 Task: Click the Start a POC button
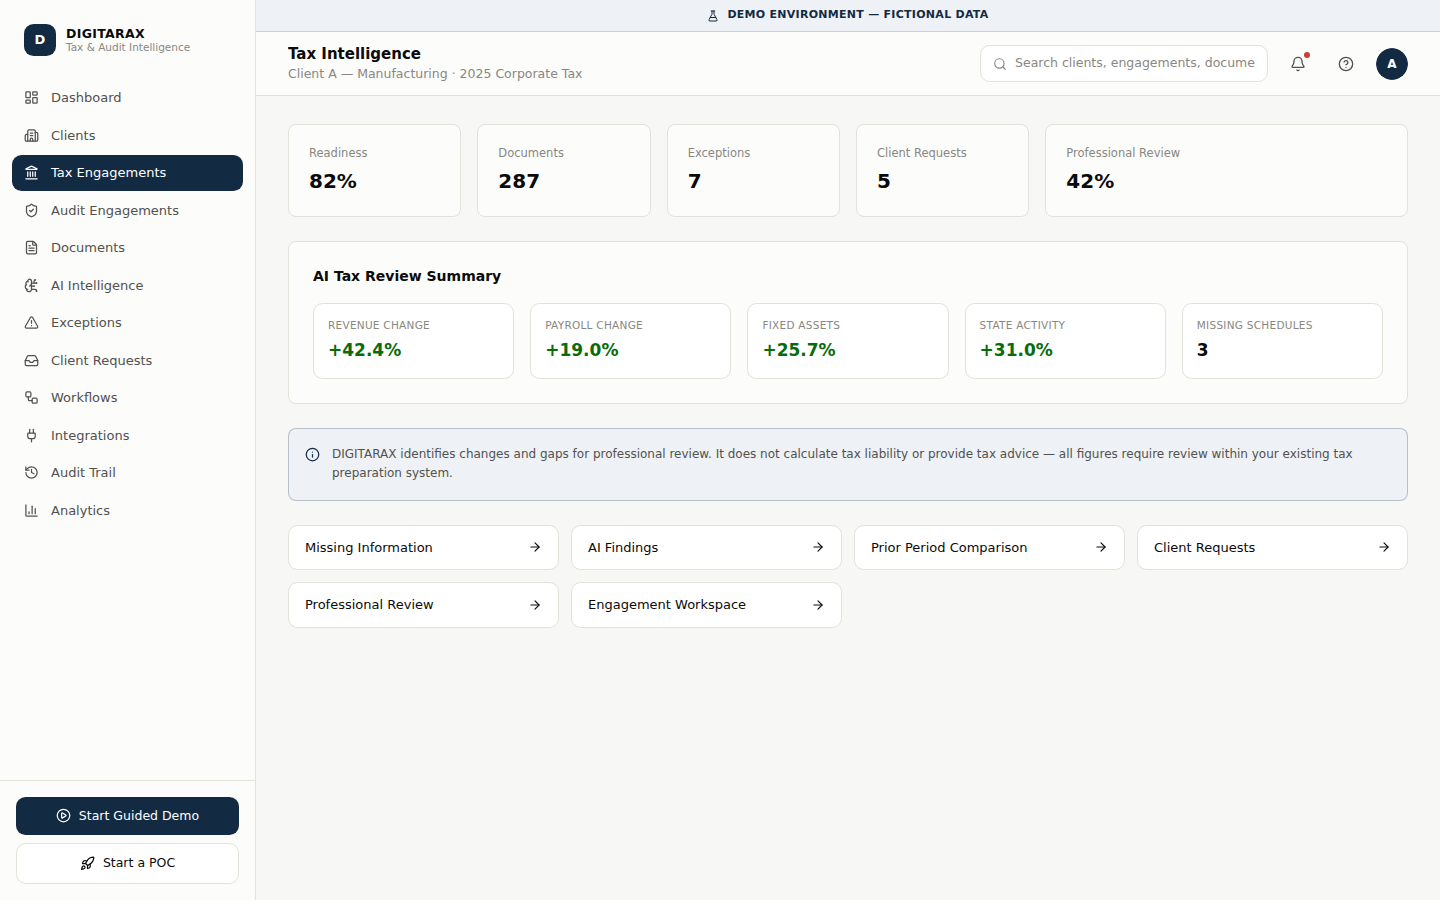(127, 863)
